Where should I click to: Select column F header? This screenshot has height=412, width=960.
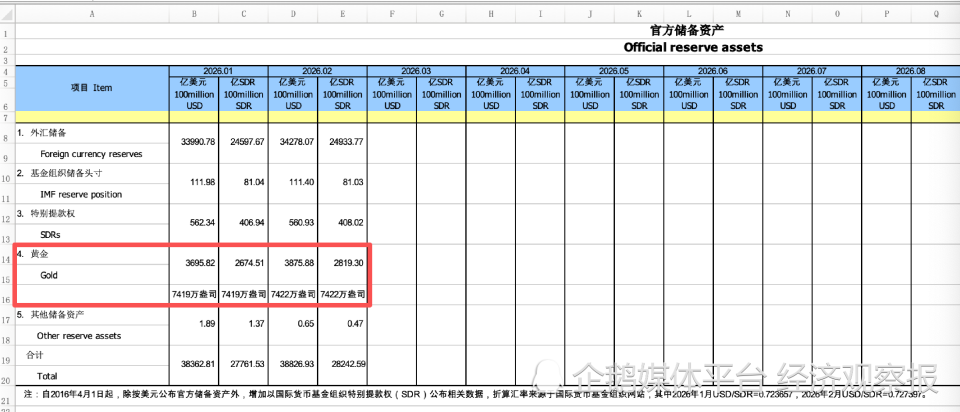tap(392, 15)
